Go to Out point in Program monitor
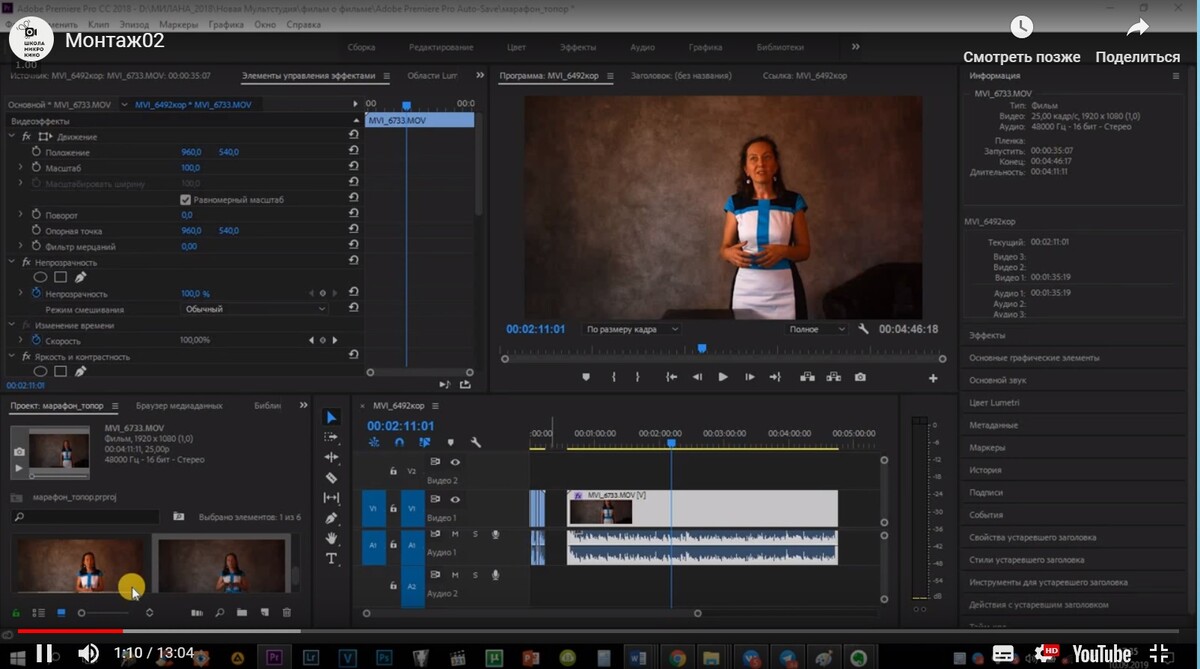1200x669 pixels. [775, 377]
